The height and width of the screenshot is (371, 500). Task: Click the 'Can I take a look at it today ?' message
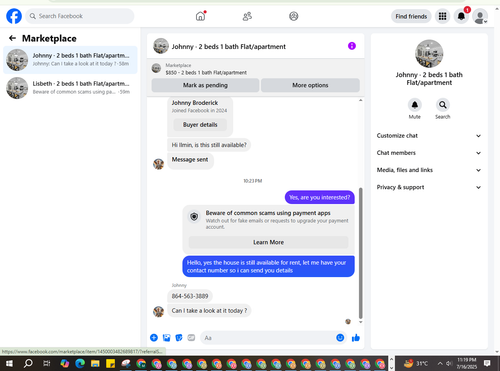point(209,310)
